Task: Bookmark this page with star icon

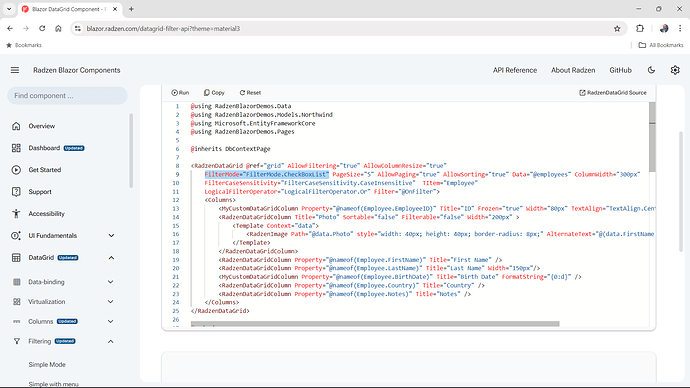Action: 617,29
